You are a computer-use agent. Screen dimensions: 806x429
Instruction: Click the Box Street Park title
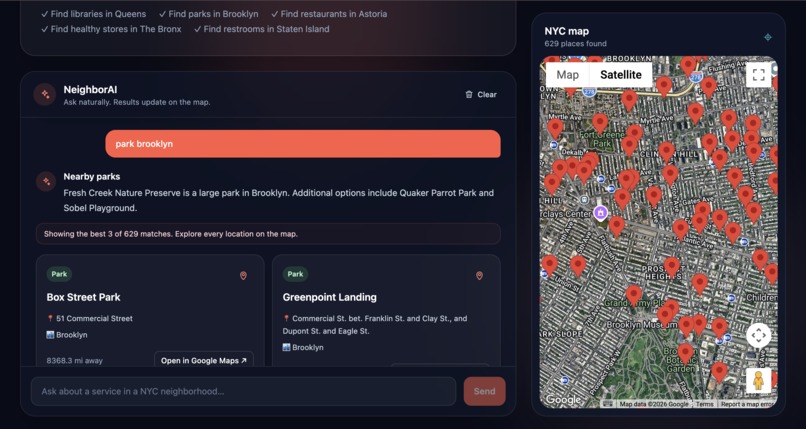83,297
